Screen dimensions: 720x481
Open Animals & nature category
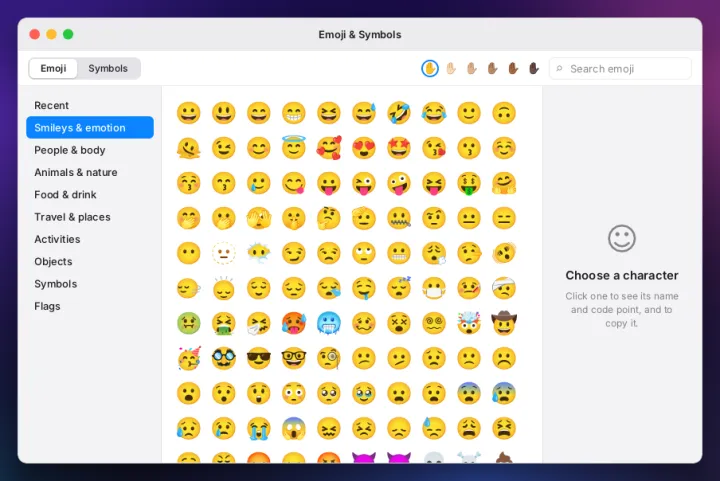click(x=90, y=173)
